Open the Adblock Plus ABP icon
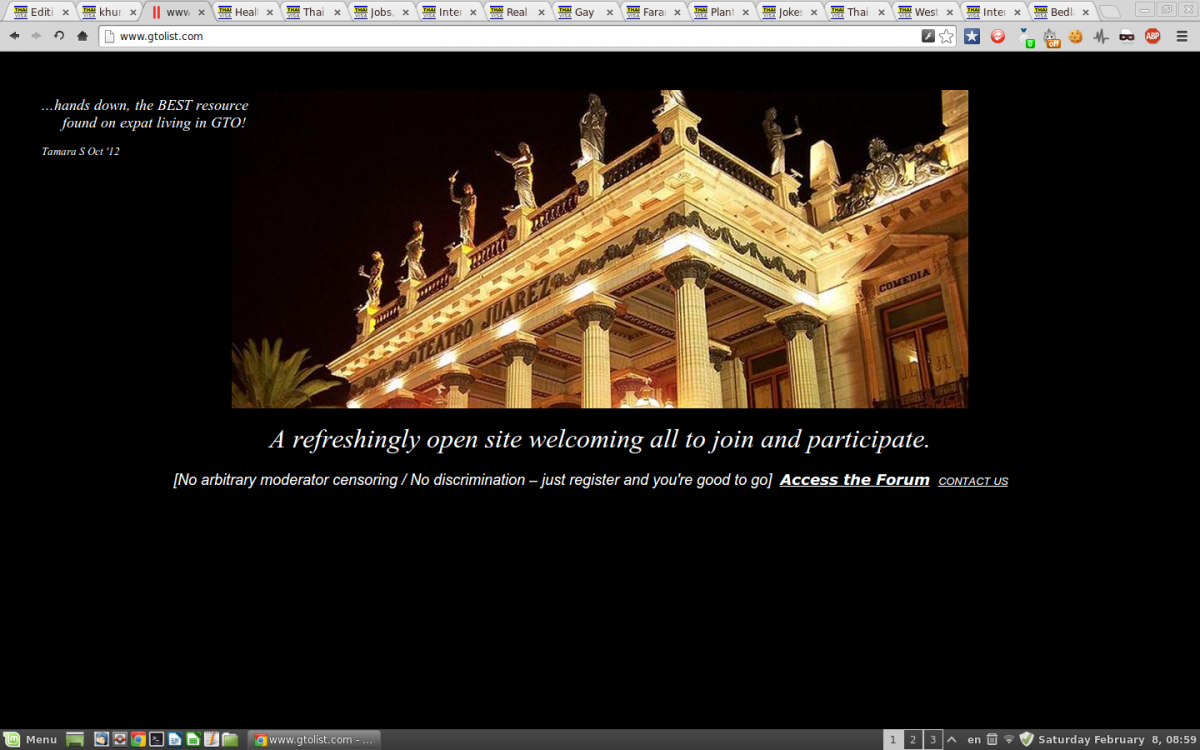The width and height of the screenshot is (1200, 750). click(1153, 36)
